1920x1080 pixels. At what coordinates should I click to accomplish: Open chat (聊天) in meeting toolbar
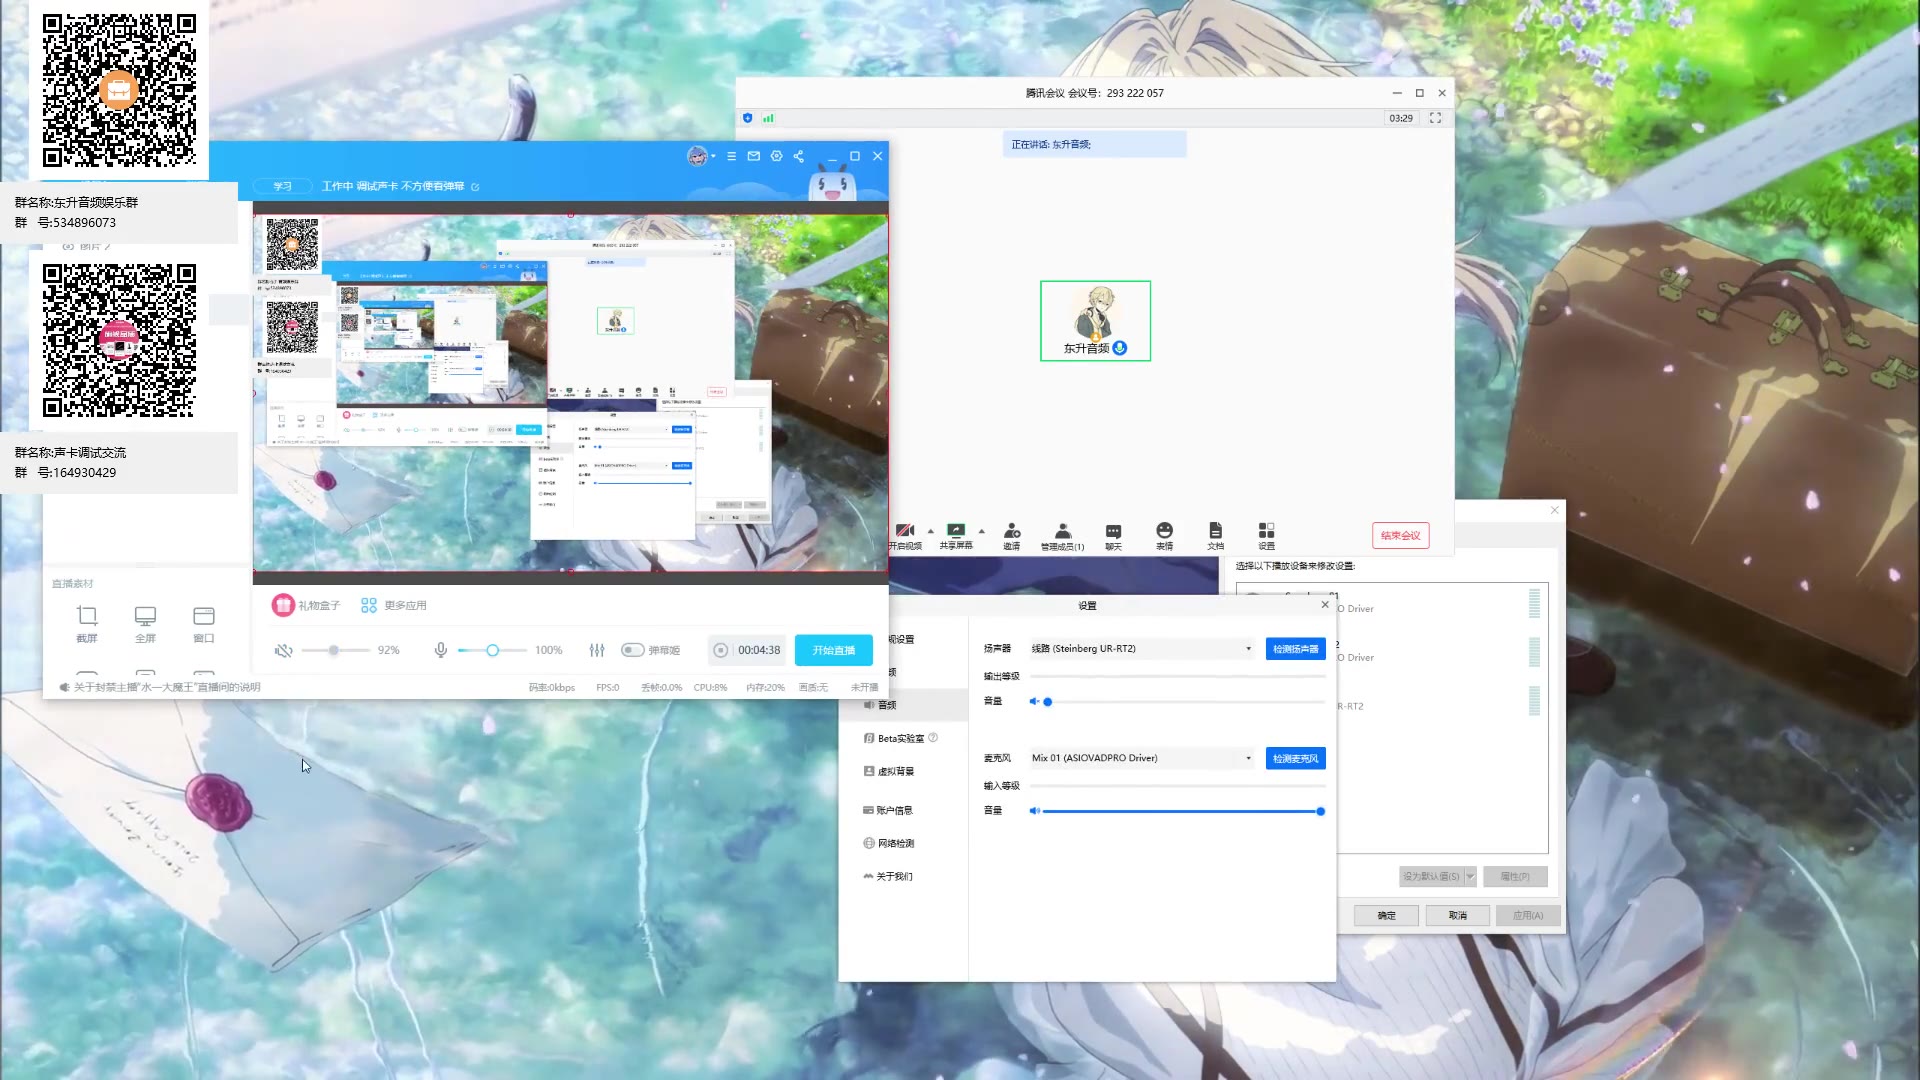(1113, 536)
